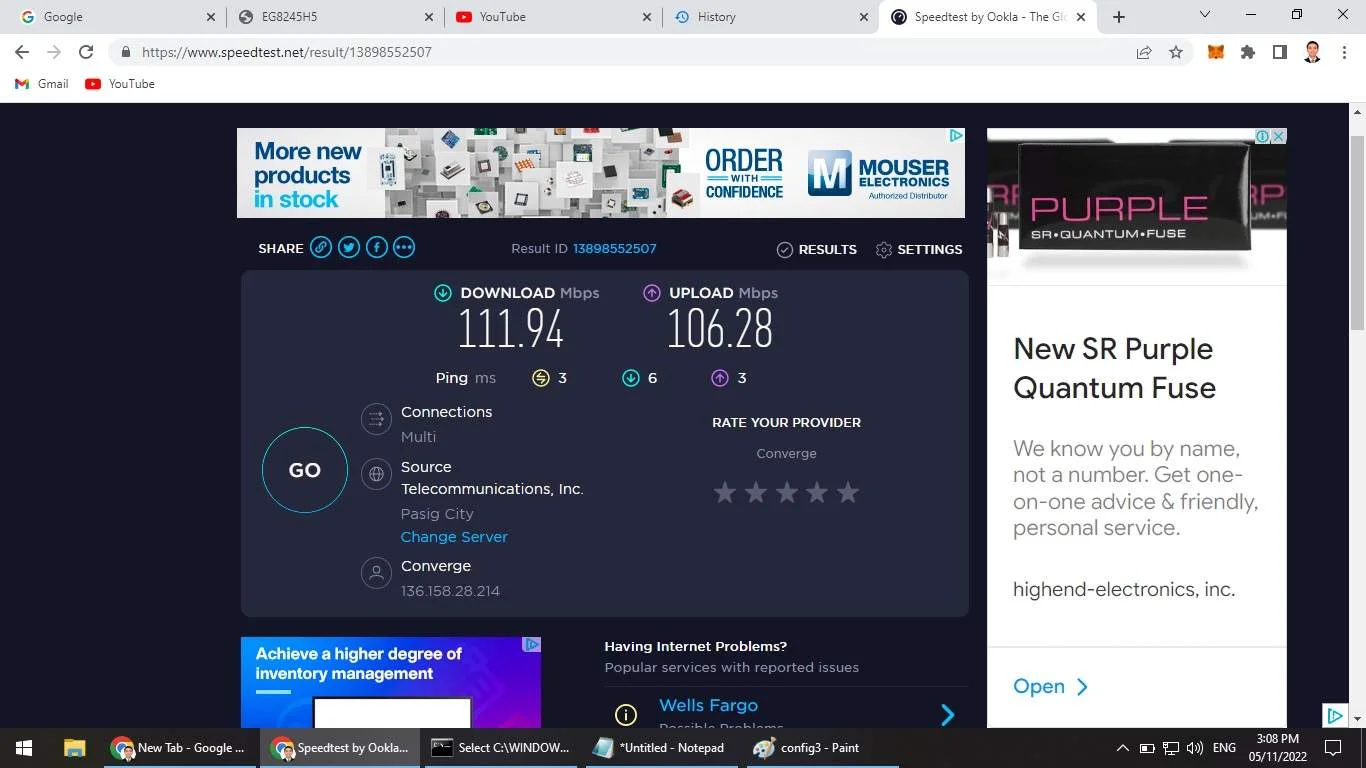Image resolution: width=1366 pixels, height=768 pixels.
Task: Copy the share link icon
Action: pyautogui.click(x=321, y=248)
